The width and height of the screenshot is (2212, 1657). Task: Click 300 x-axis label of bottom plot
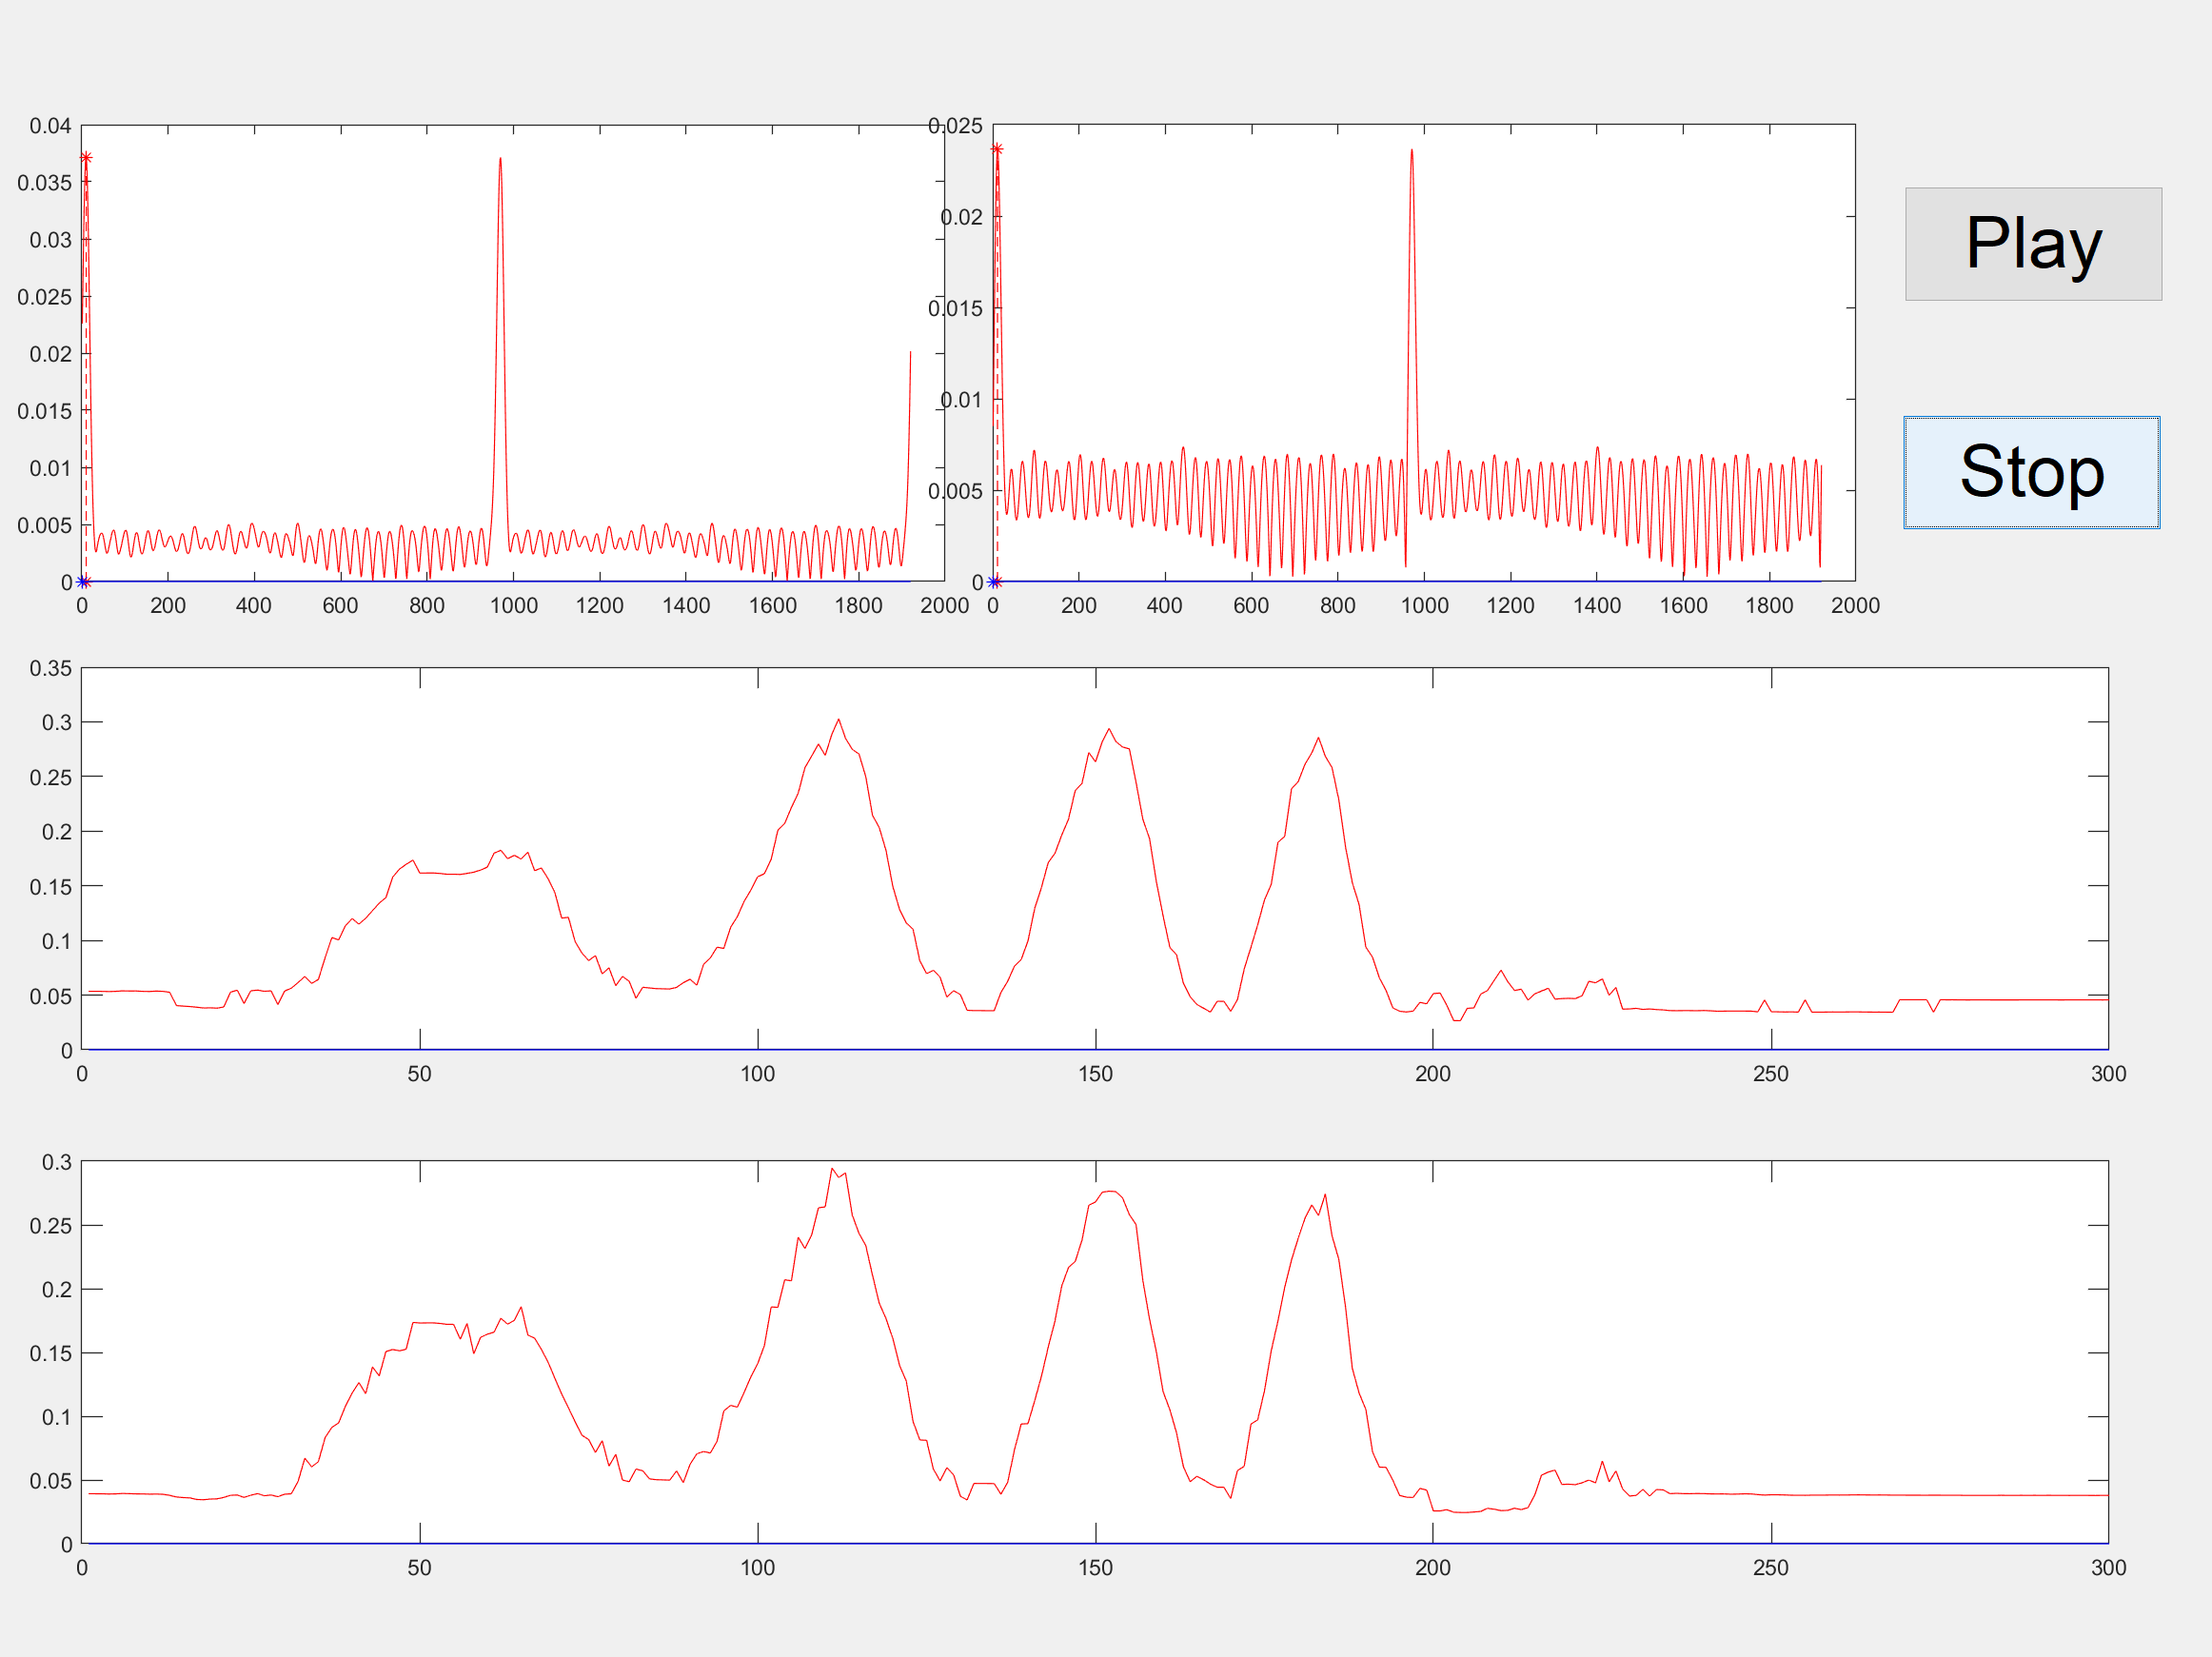coord(2108,1567)
